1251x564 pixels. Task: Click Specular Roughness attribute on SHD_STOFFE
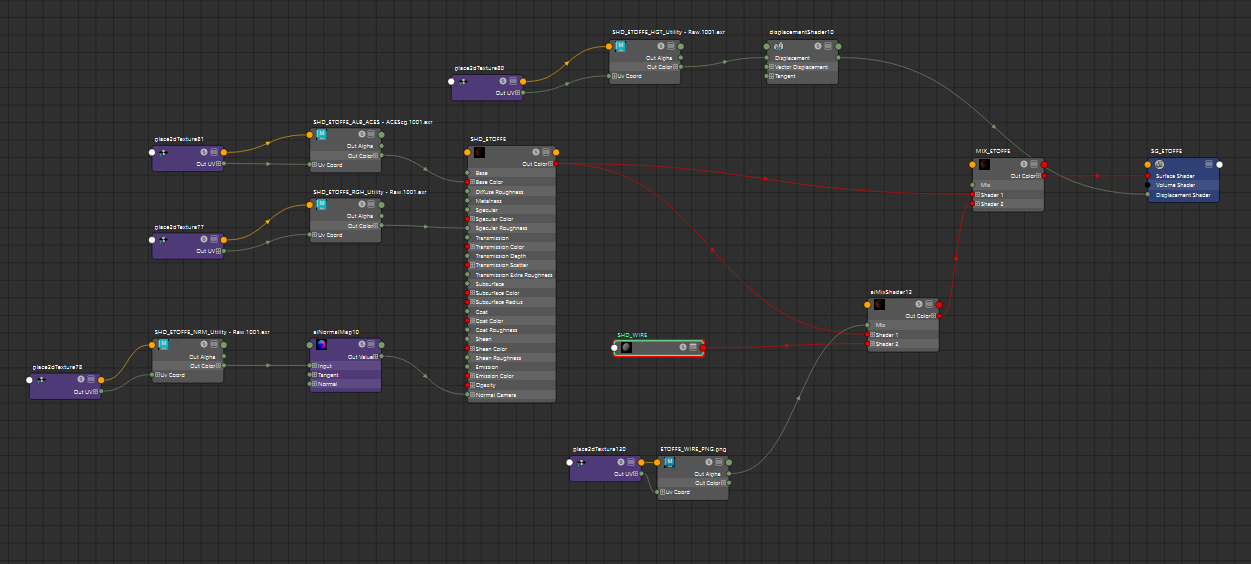[x=511, y=228]
